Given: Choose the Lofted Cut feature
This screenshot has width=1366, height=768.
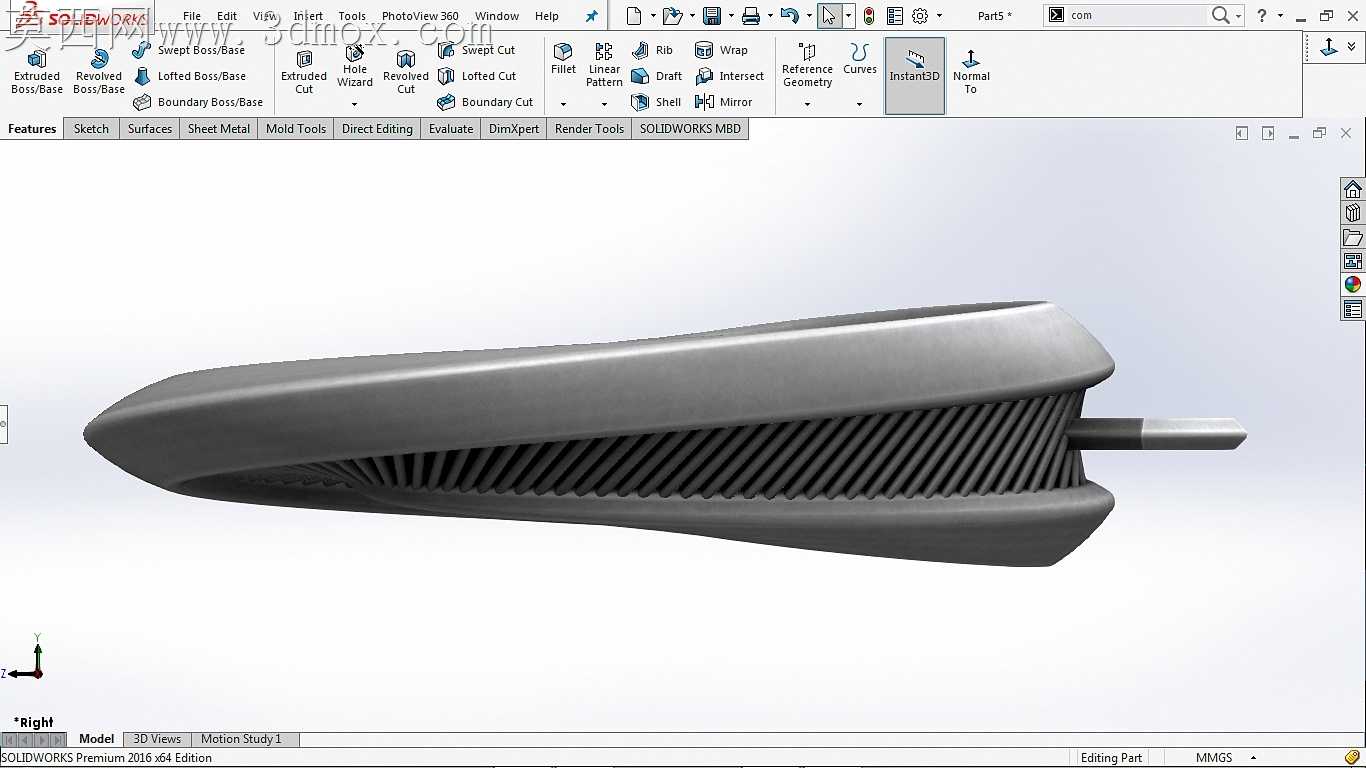Looking at the screenshot, I should (x=477, y=76).
